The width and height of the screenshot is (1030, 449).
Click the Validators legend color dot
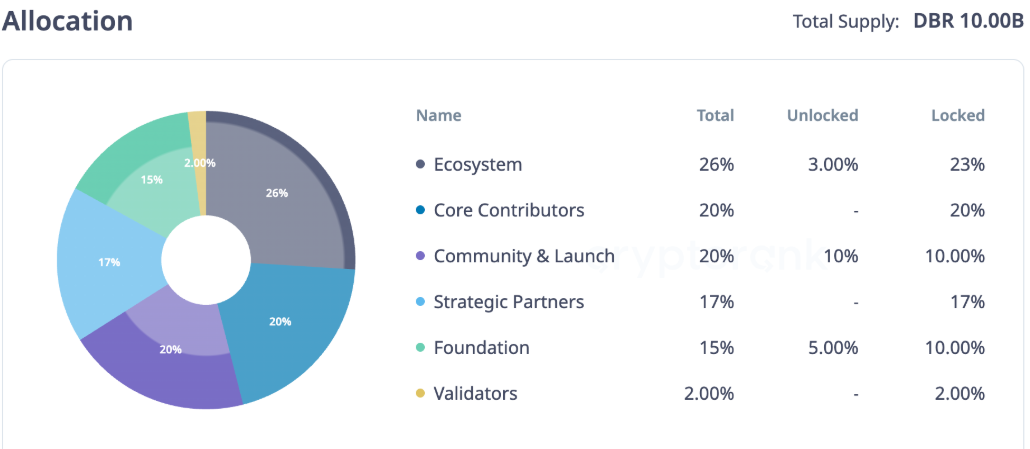tap(420, 394)
